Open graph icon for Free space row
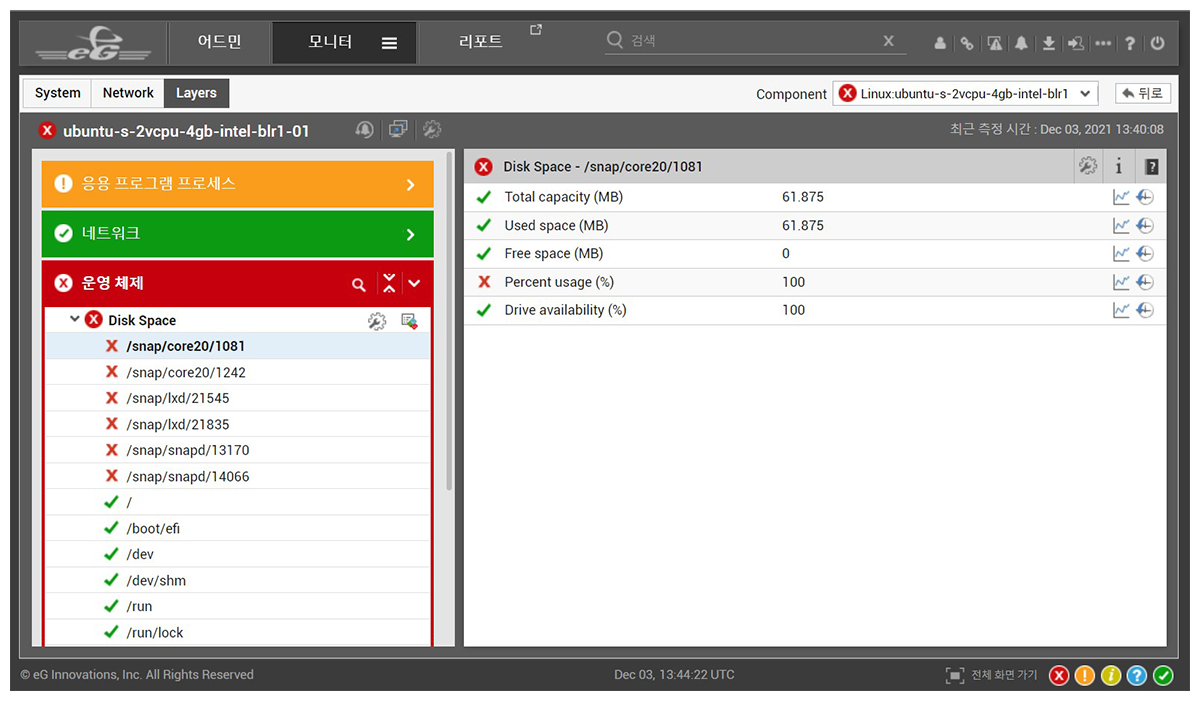This screenshot has width=1200, height=701. (x=1122, y=254)
